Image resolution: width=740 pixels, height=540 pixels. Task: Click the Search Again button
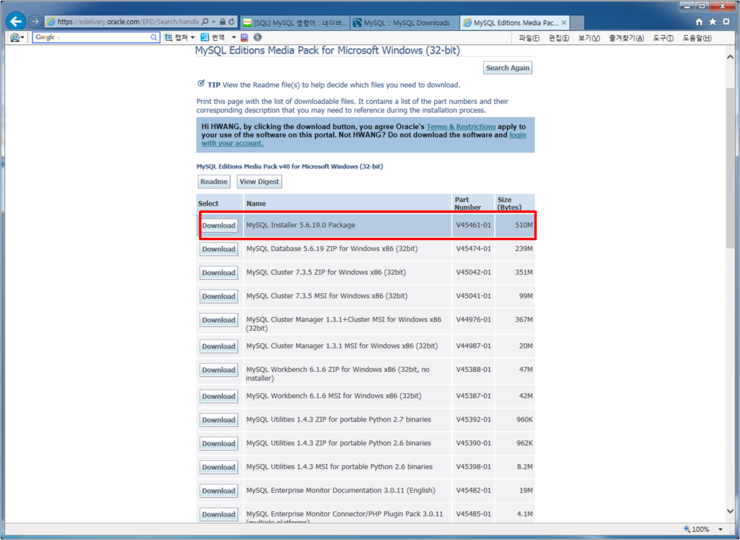point(508,68)
